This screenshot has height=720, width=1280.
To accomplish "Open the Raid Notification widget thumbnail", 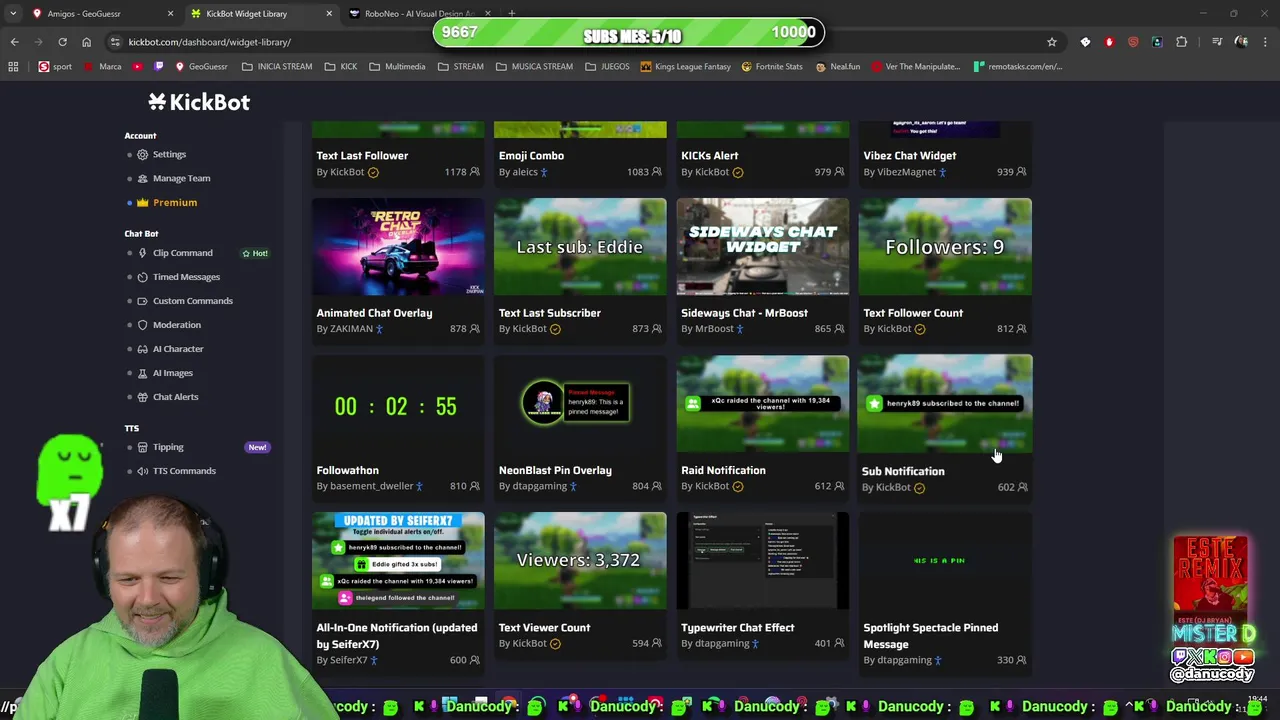I will (763, 404).
